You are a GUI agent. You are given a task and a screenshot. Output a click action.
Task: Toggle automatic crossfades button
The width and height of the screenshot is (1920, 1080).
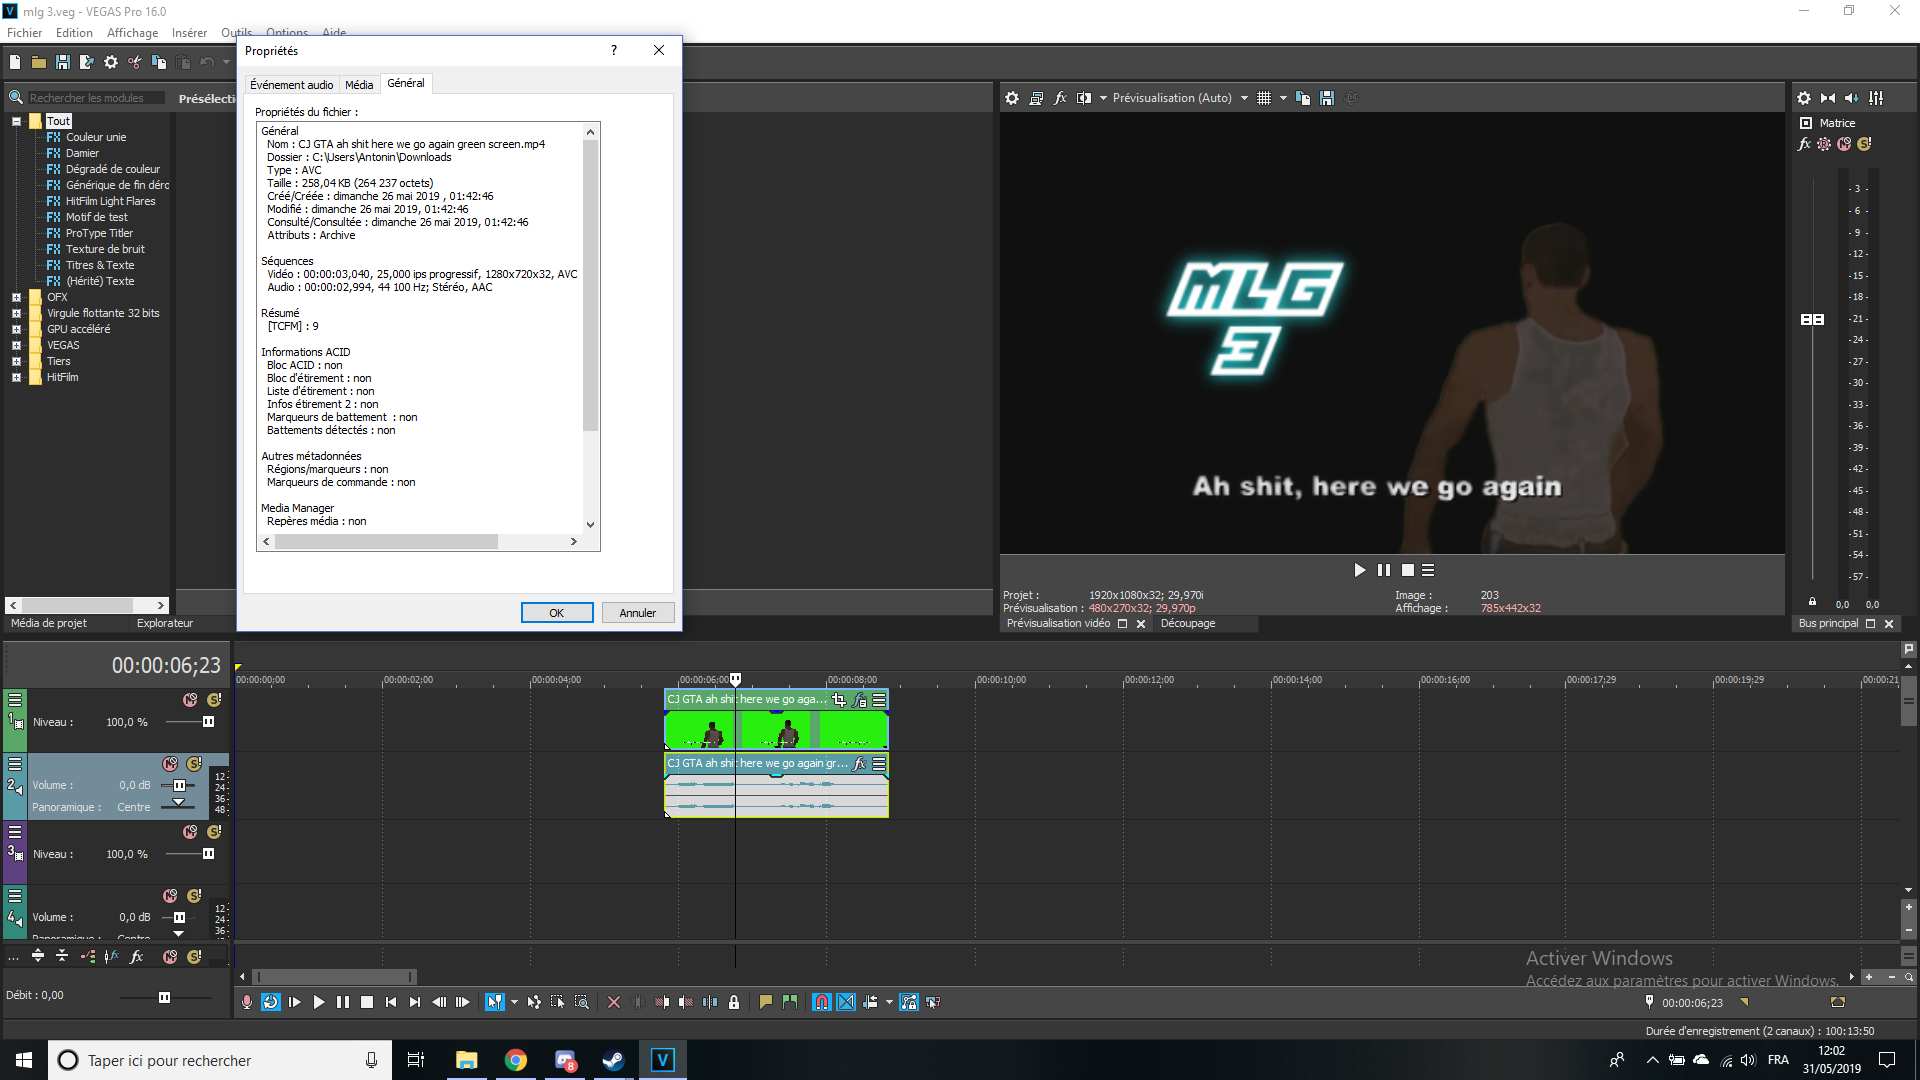coord(846,1002)
